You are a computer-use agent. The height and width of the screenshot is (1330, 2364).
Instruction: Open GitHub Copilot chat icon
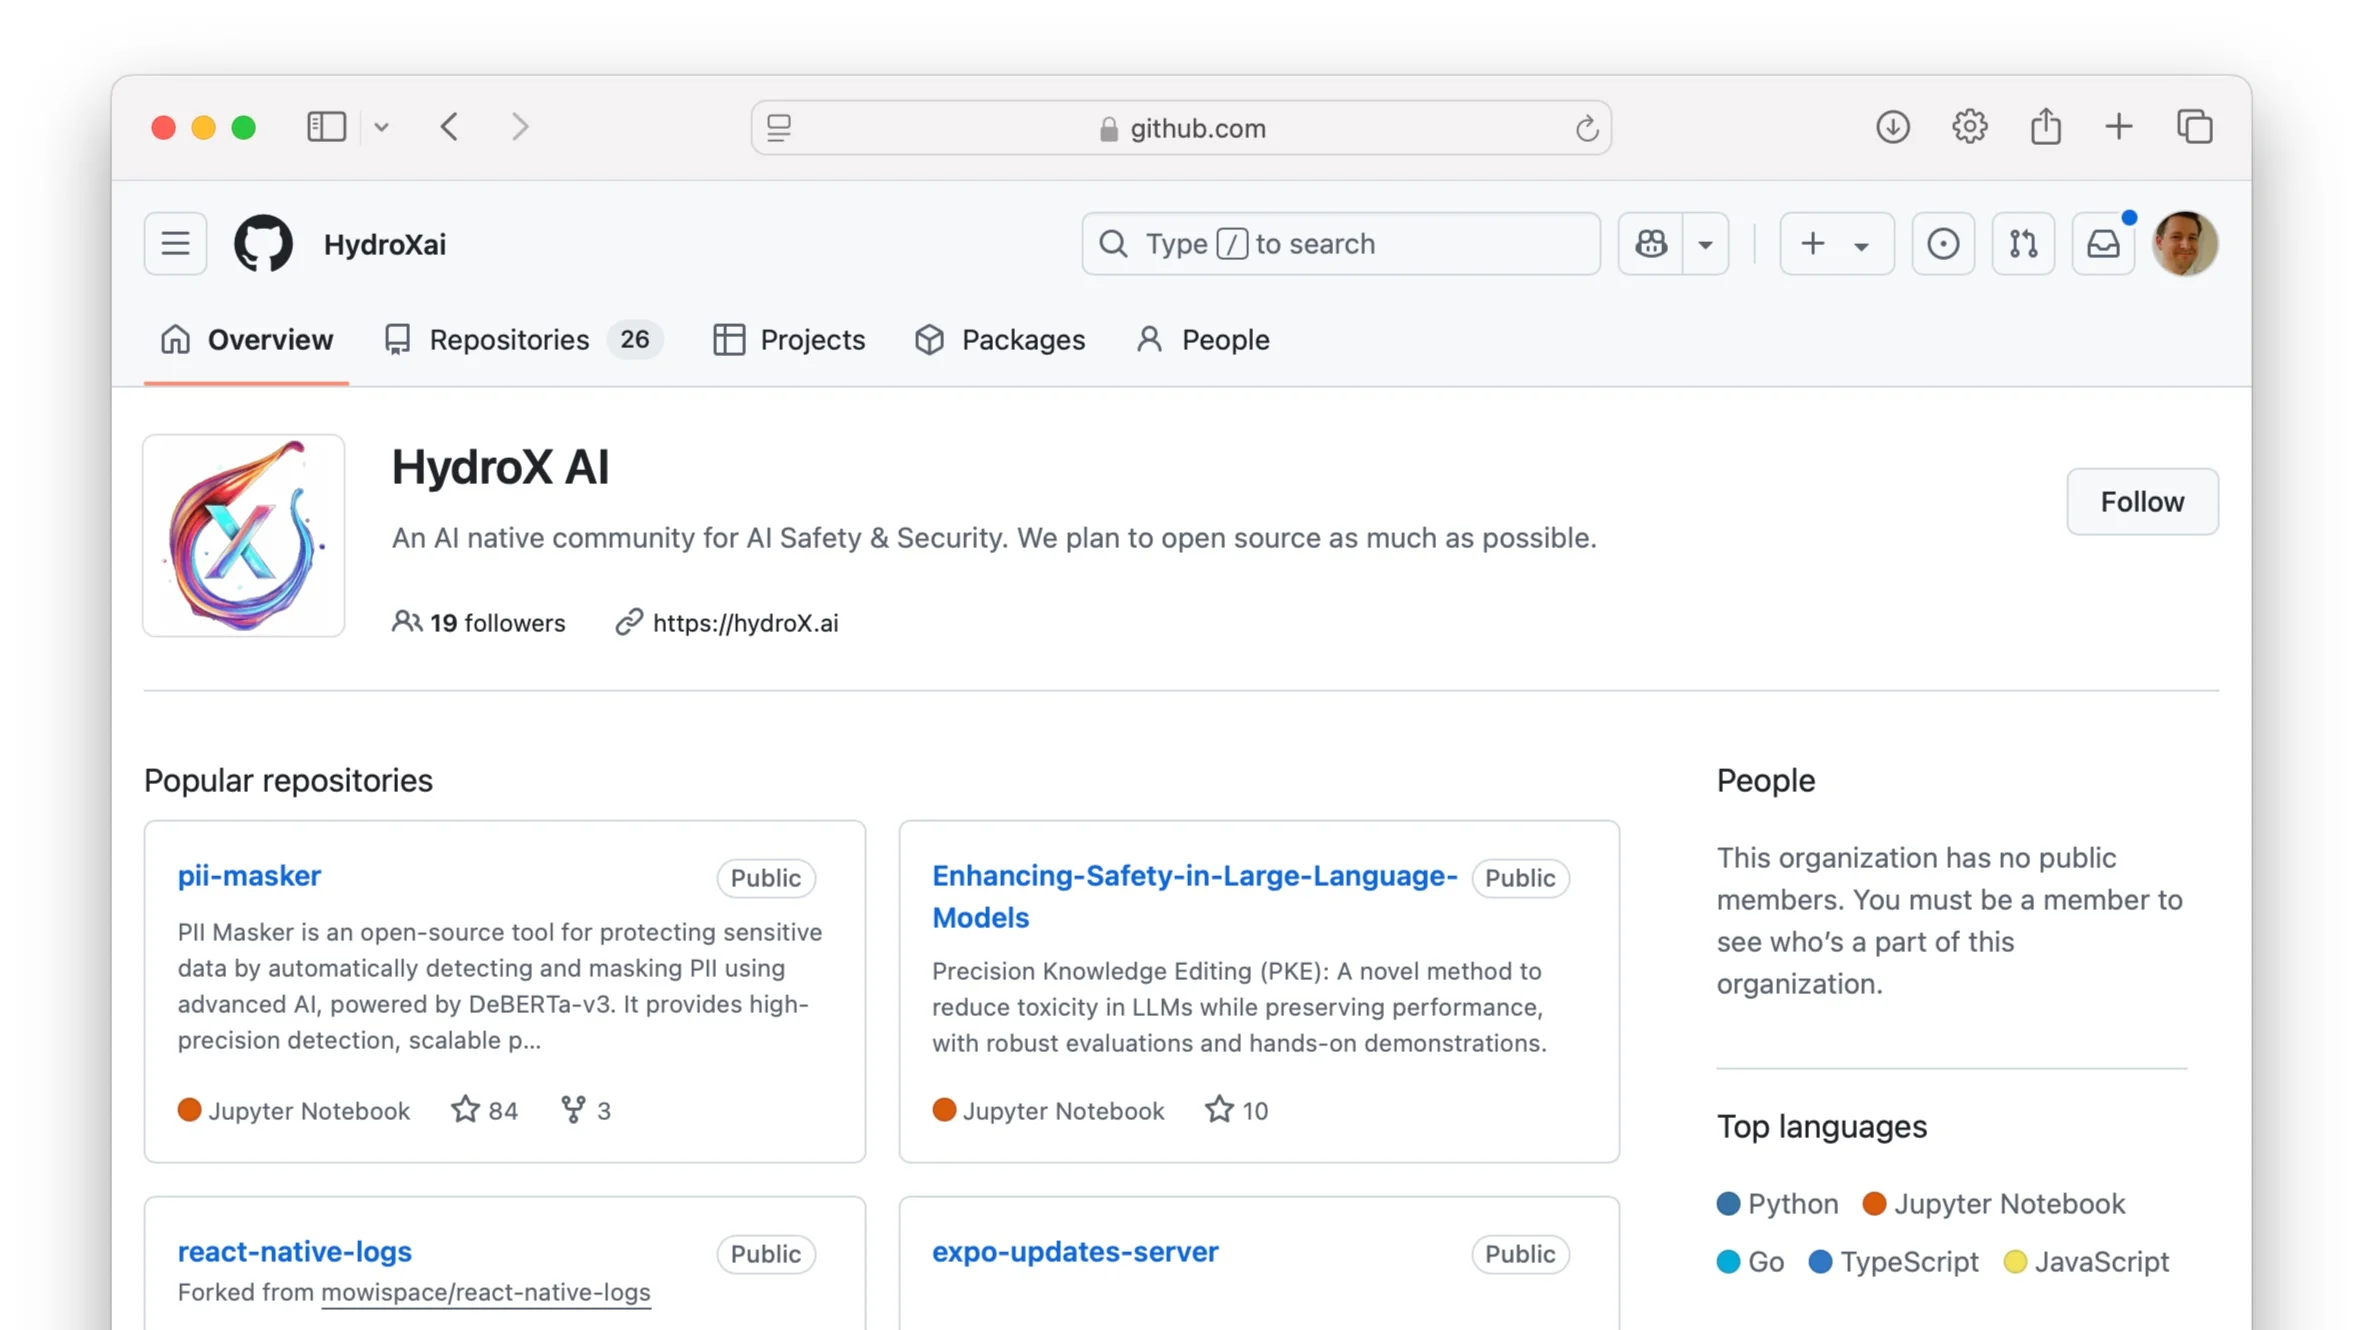point(1651,243)
